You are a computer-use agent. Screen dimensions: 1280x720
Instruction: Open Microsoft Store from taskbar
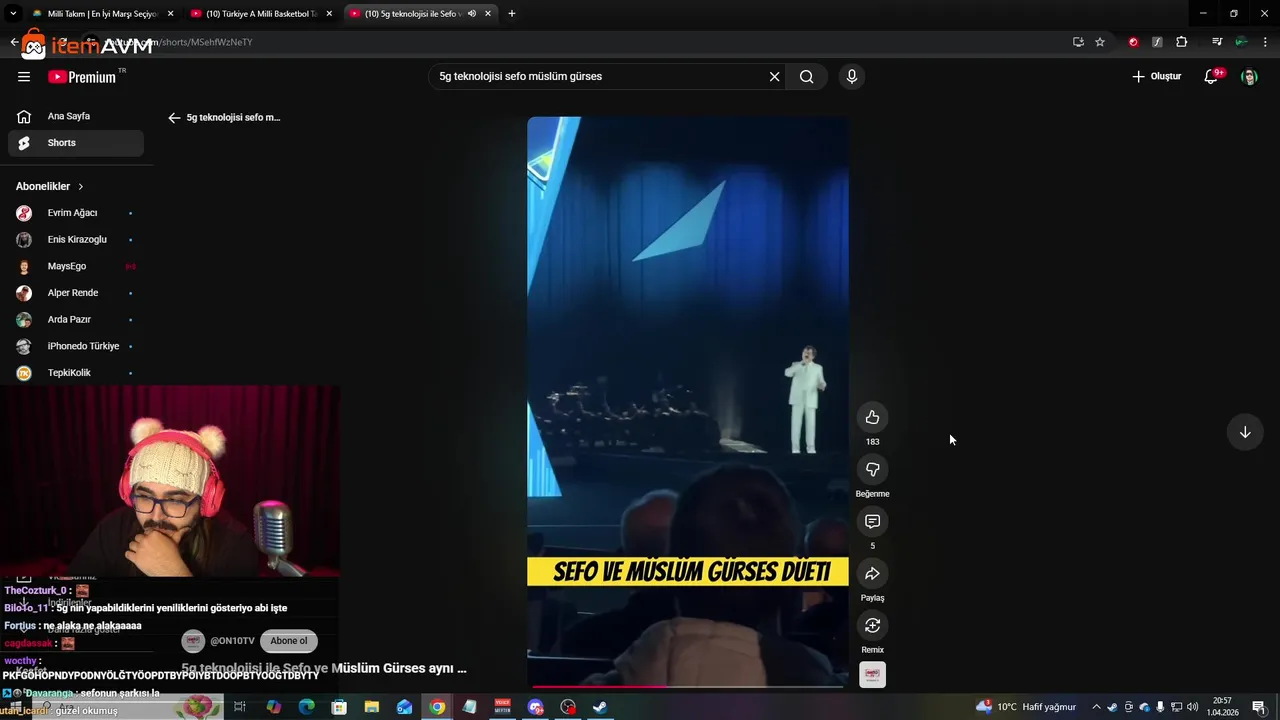click(x=339, y=707)
